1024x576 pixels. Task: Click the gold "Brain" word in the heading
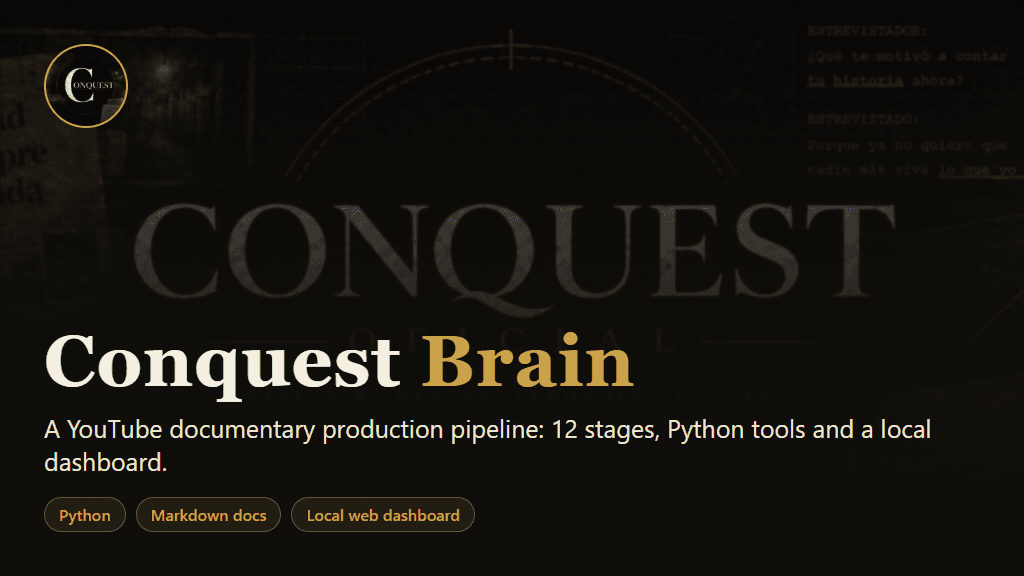(528, 361)
